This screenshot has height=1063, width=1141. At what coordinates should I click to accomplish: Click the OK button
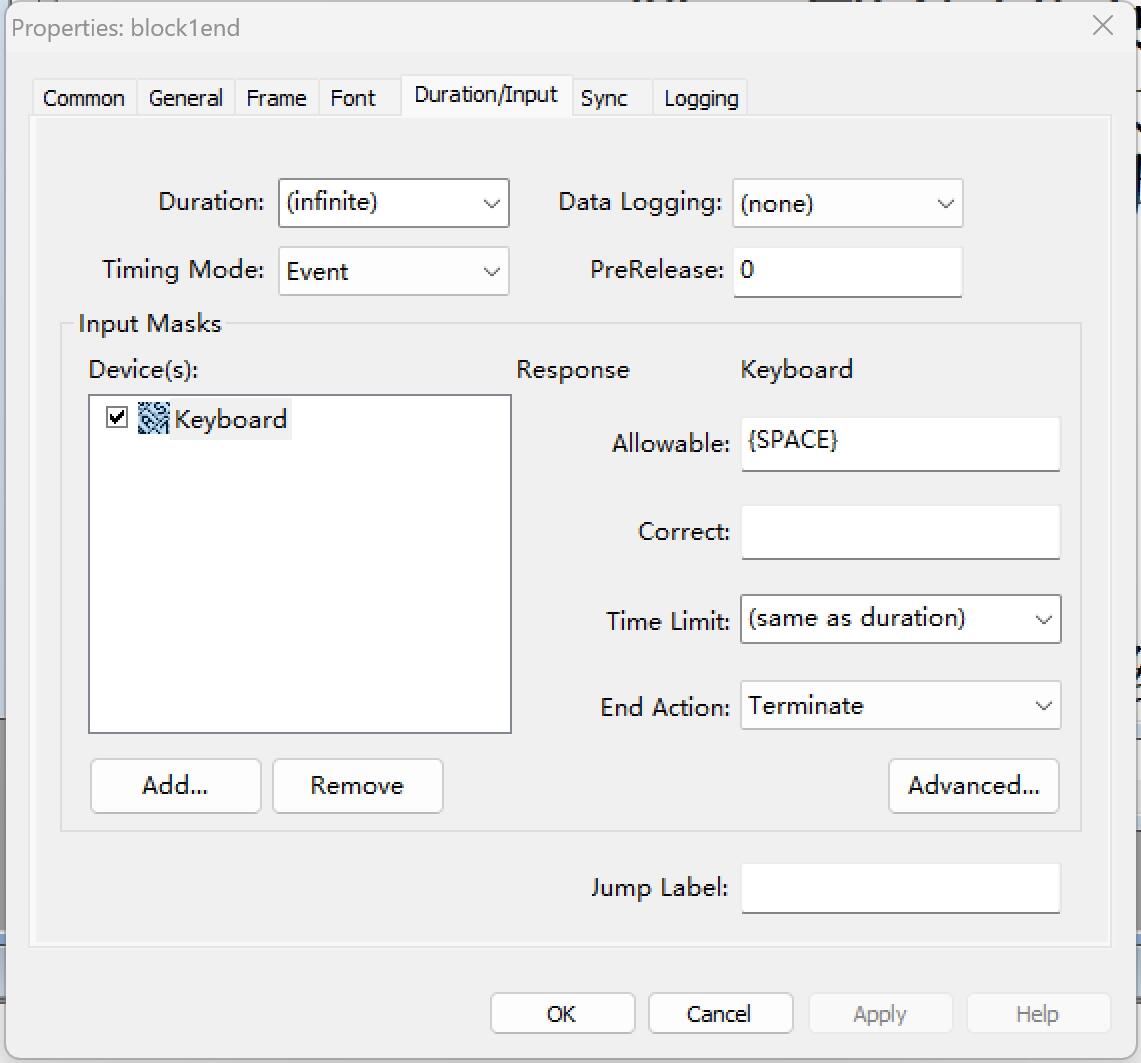point(562,1013)
